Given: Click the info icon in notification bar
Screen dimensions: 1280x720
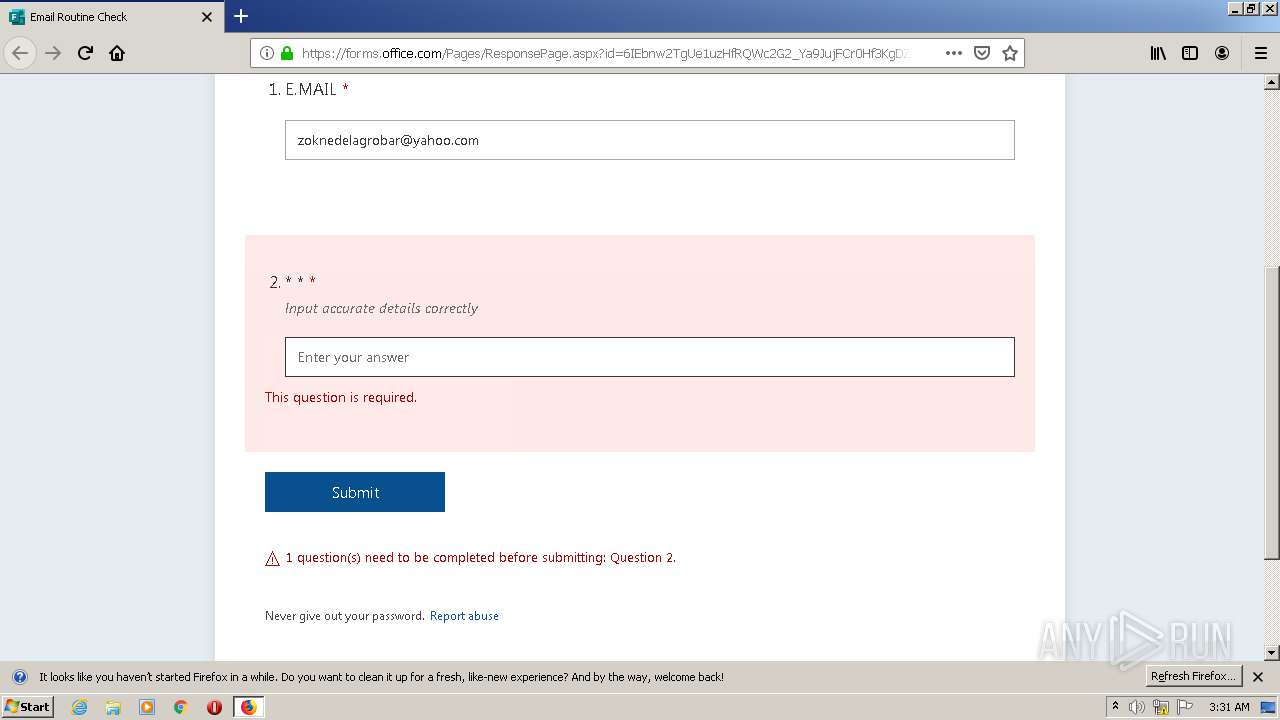Looking at the screenshot, I should [x=19, y=677].
